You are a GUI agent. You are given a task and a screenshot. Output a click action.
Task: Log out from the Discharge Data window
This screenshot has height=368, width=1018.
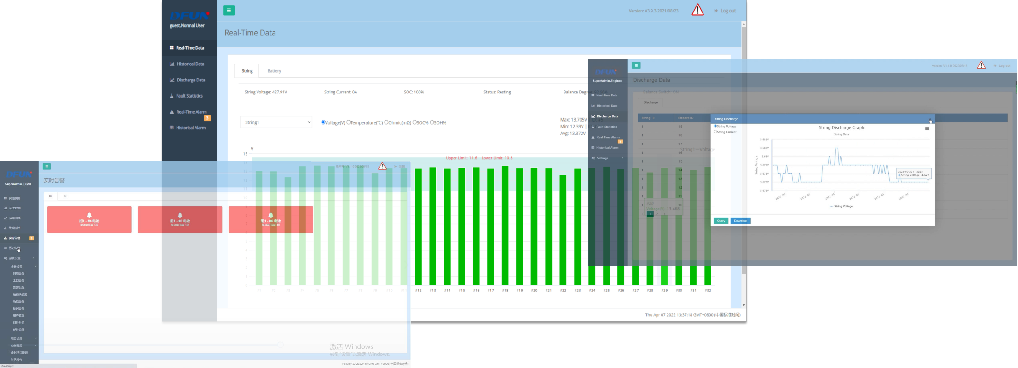[x=1002, y=66]
